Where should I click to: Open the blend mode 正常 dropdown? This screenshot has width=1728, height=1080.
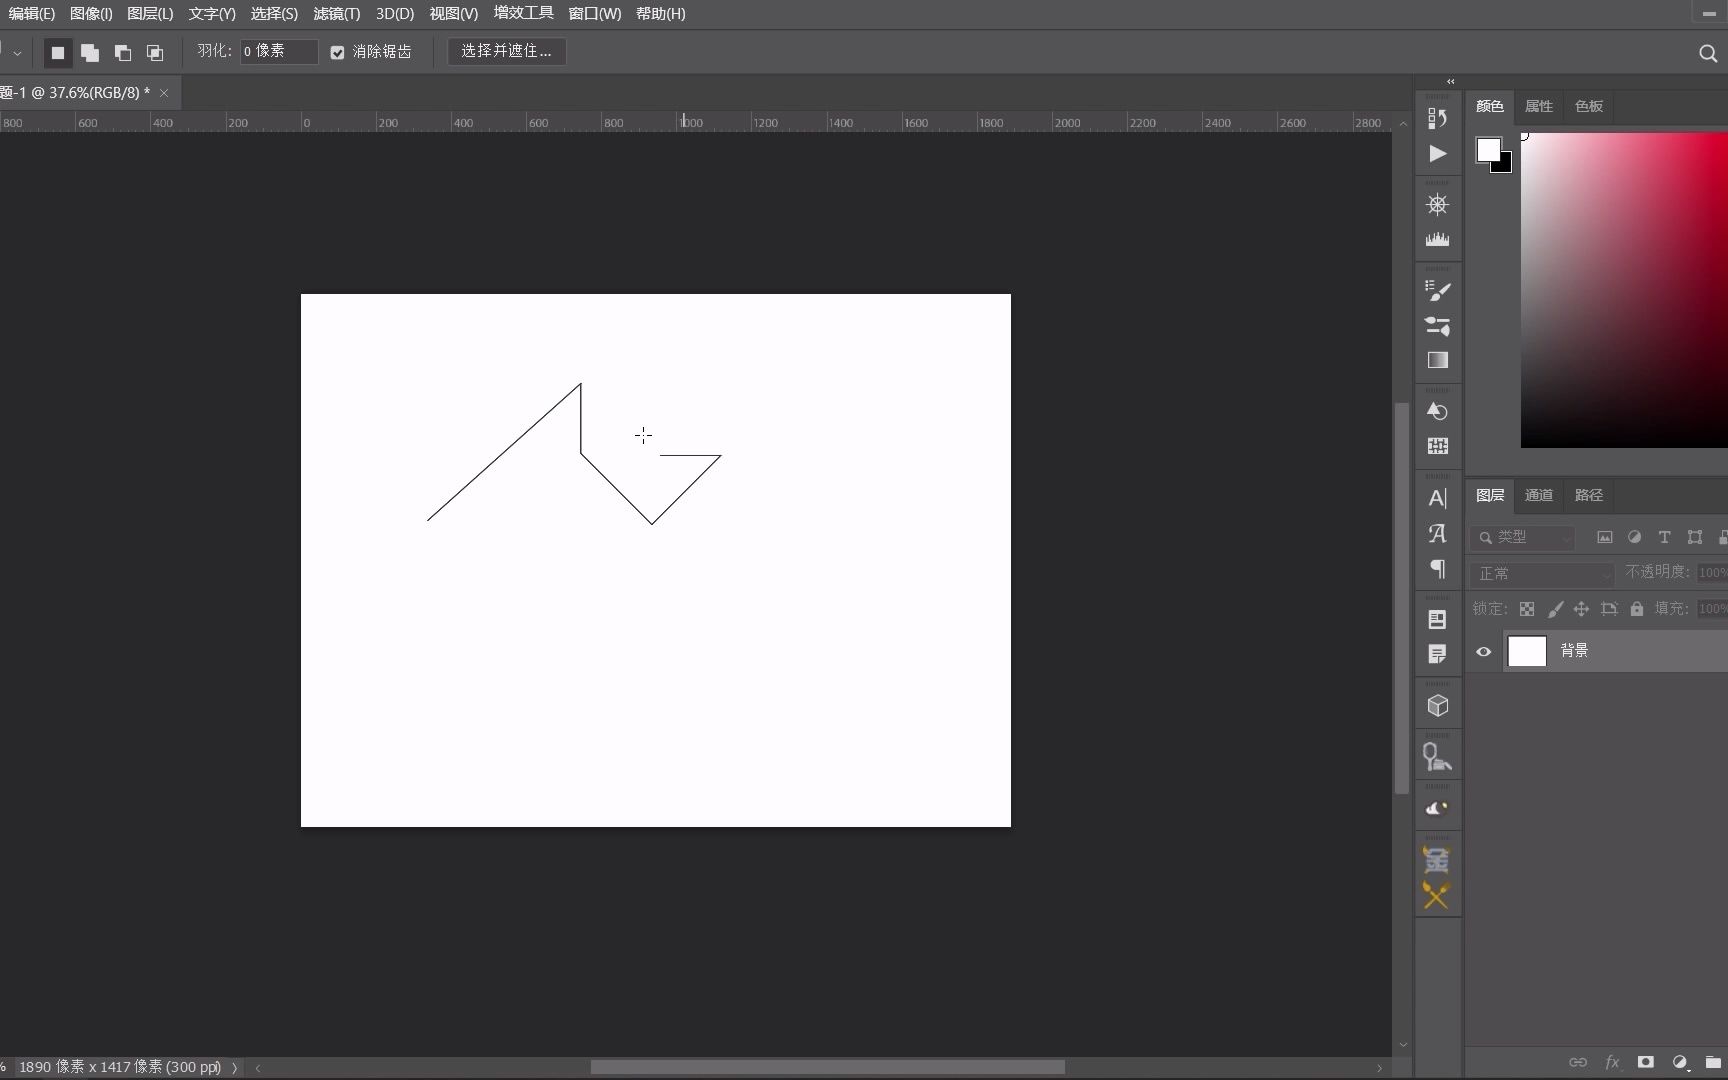coord(1542,574)
